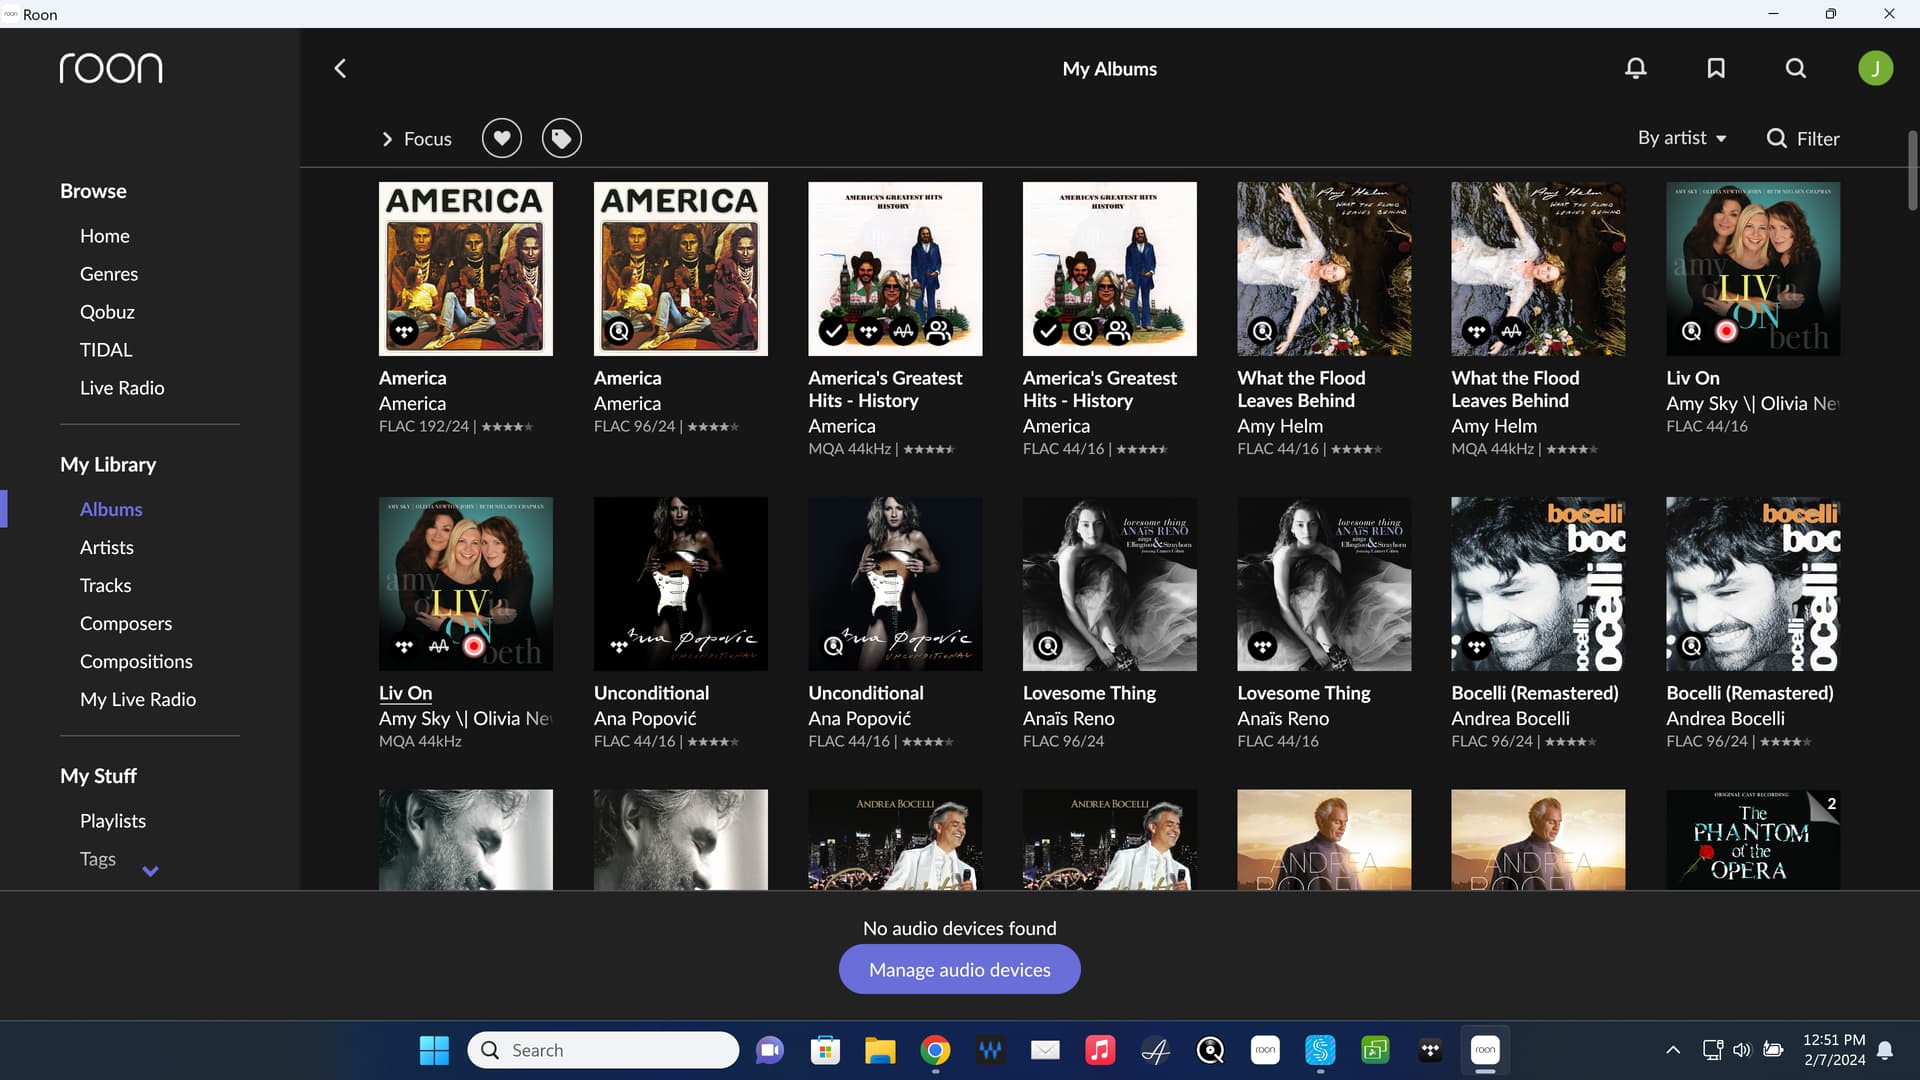This screenshot has width=1920, height=1080.
Task: Open Ana Popović artist link under first Unconditional
Action: coord(645,719)
